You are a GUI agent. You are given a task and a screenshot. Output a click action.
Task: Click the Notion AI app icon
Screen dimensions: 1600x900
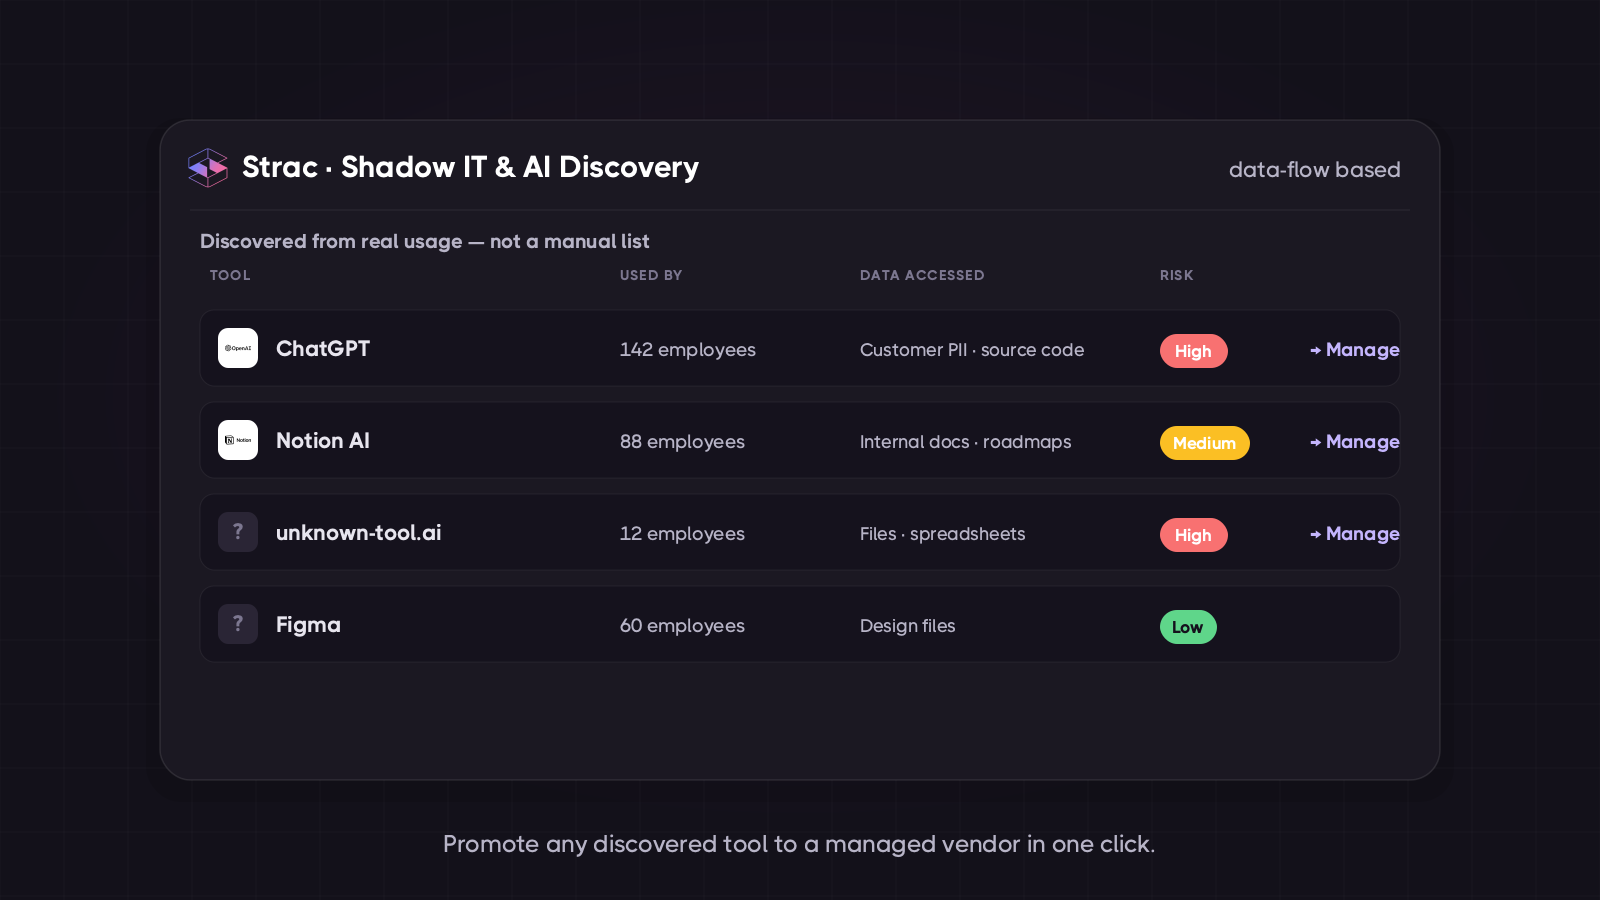coord(238,440)
